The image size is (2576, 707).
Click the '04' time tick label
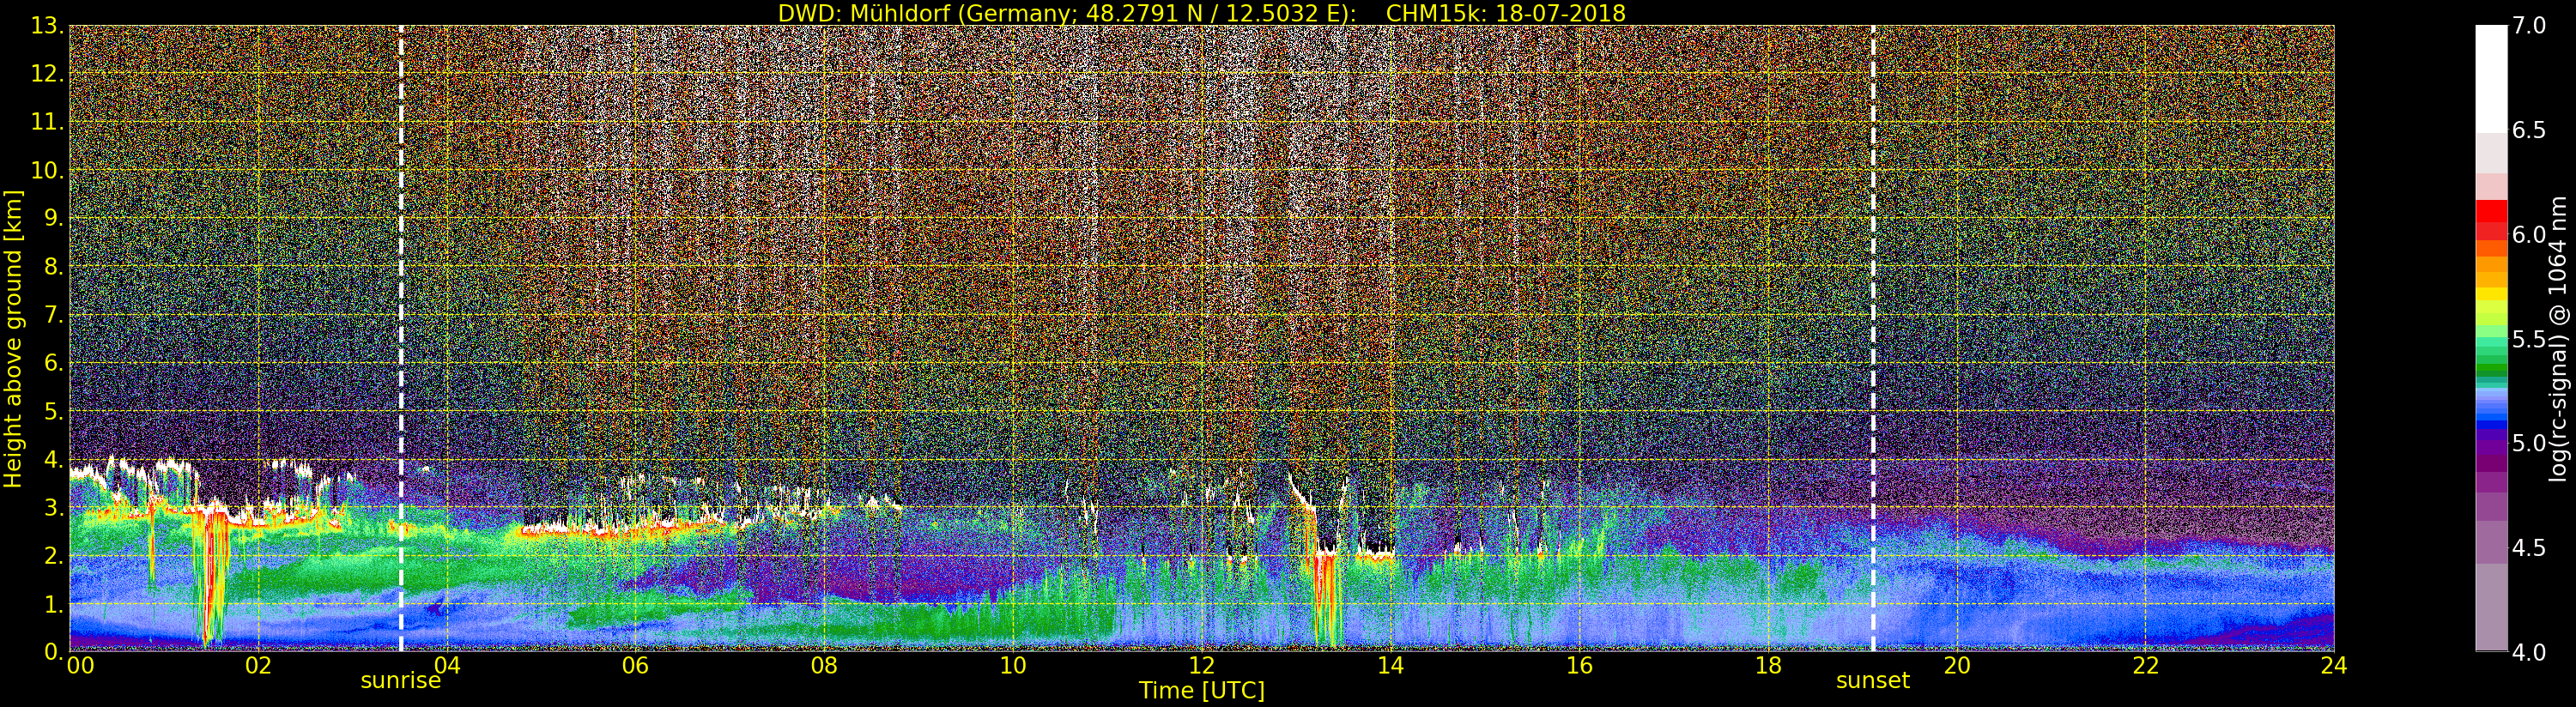pyautogui.click(x=447, y=665)
